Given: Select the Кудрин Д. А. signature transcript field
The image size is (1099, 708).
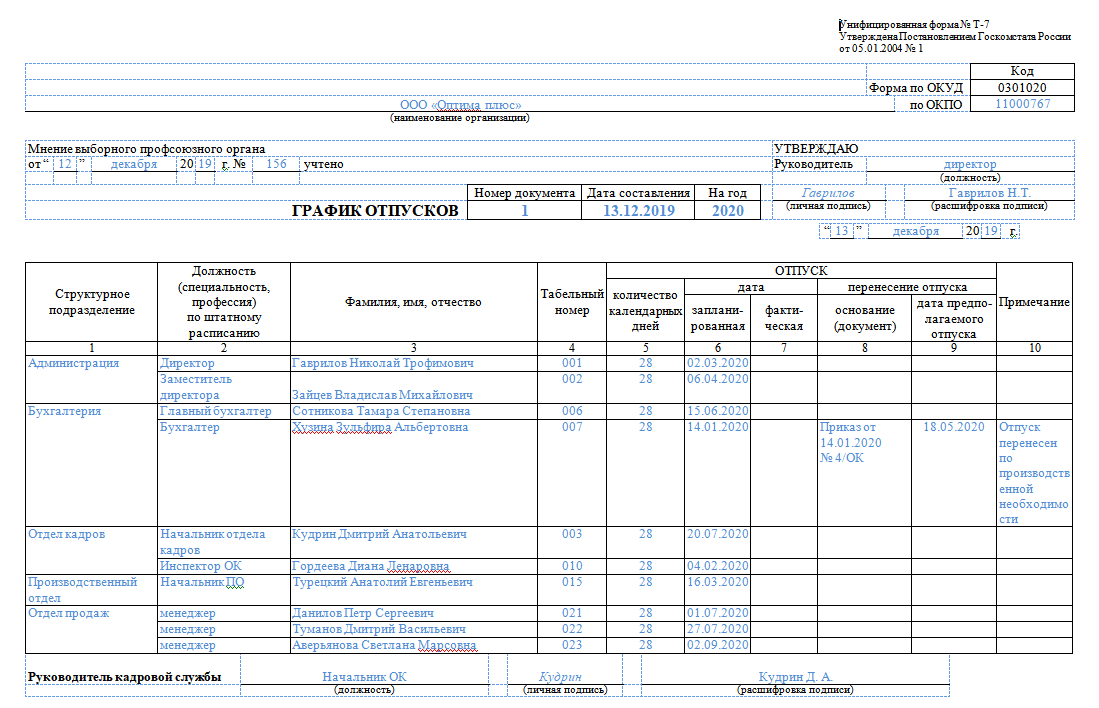Looking at the screenshot, I should tap(795, 676).
